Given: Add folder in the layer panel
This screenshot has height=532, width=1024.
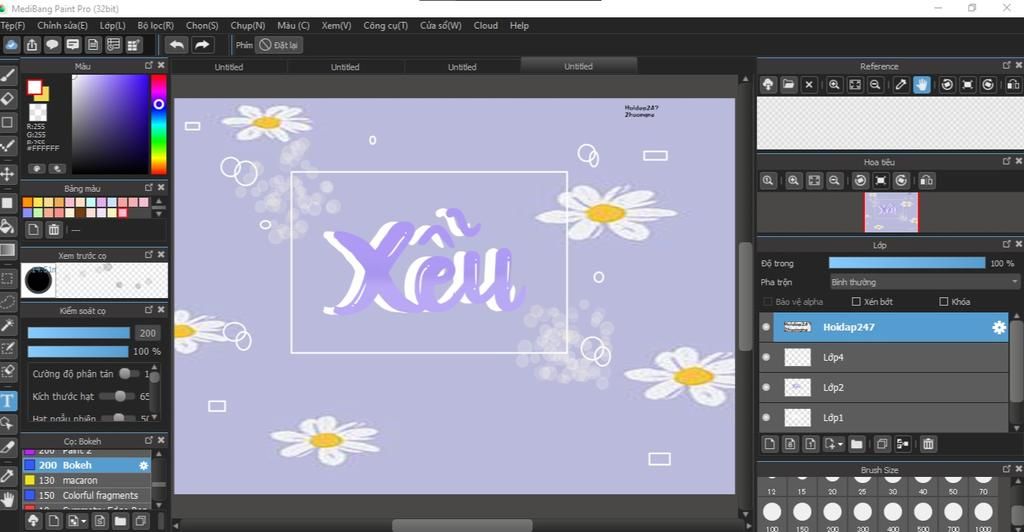Looking at the screenshot, I should (x=857, y=444).
